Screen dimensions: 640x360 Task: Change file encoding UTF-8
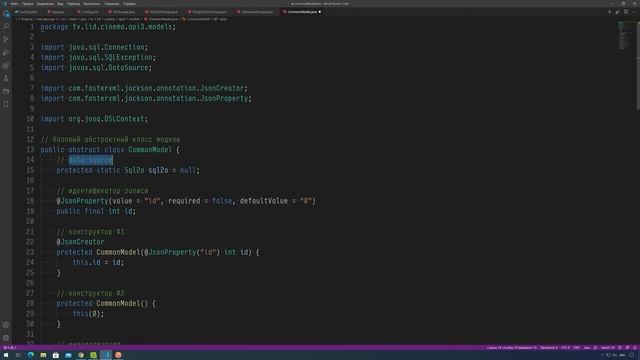[565, 348]
